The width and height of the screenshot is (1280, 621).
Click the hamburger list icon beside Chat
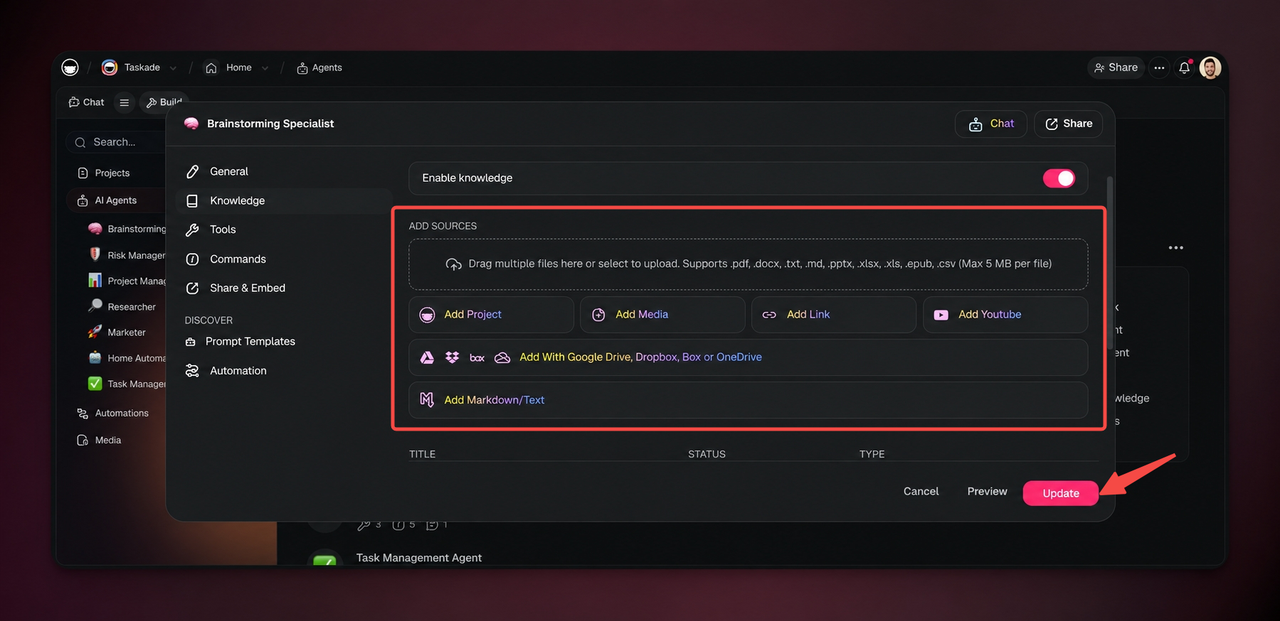124,102
